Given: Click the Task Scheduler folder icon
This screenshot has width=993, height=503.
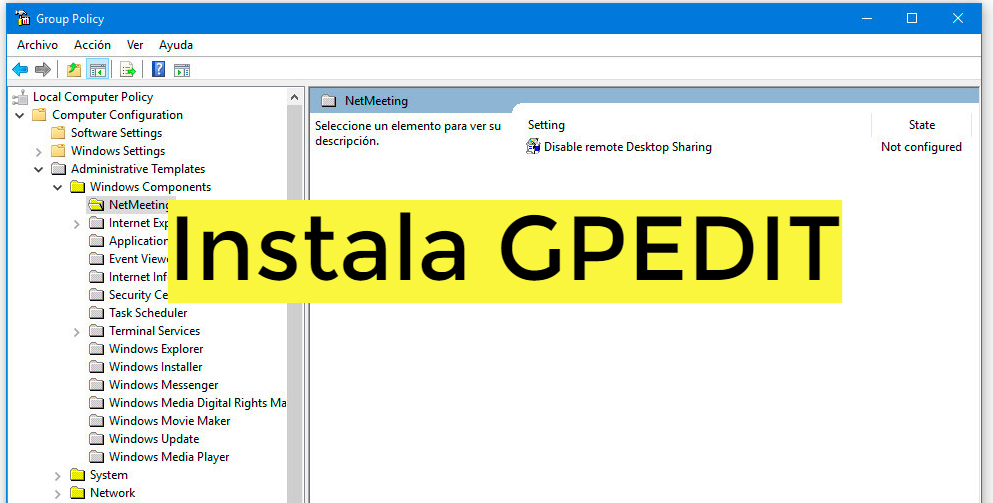Looking at the screenshot, I should click(x=96, y=312).
